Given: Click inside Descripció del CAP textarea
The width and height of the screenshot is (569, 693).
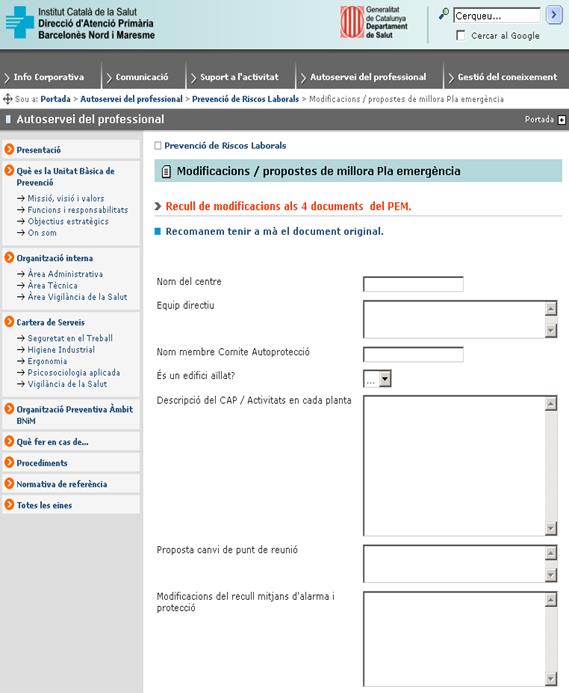Looking at the screenshot, I should click(454, 466).
